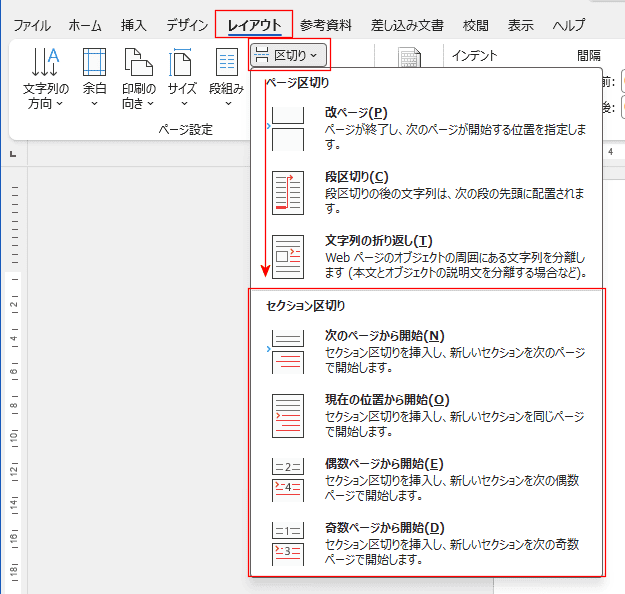Switch to the レイアウト ribbon tab
The width and height of the screenshot is (625, 594).
pos(254,25)
